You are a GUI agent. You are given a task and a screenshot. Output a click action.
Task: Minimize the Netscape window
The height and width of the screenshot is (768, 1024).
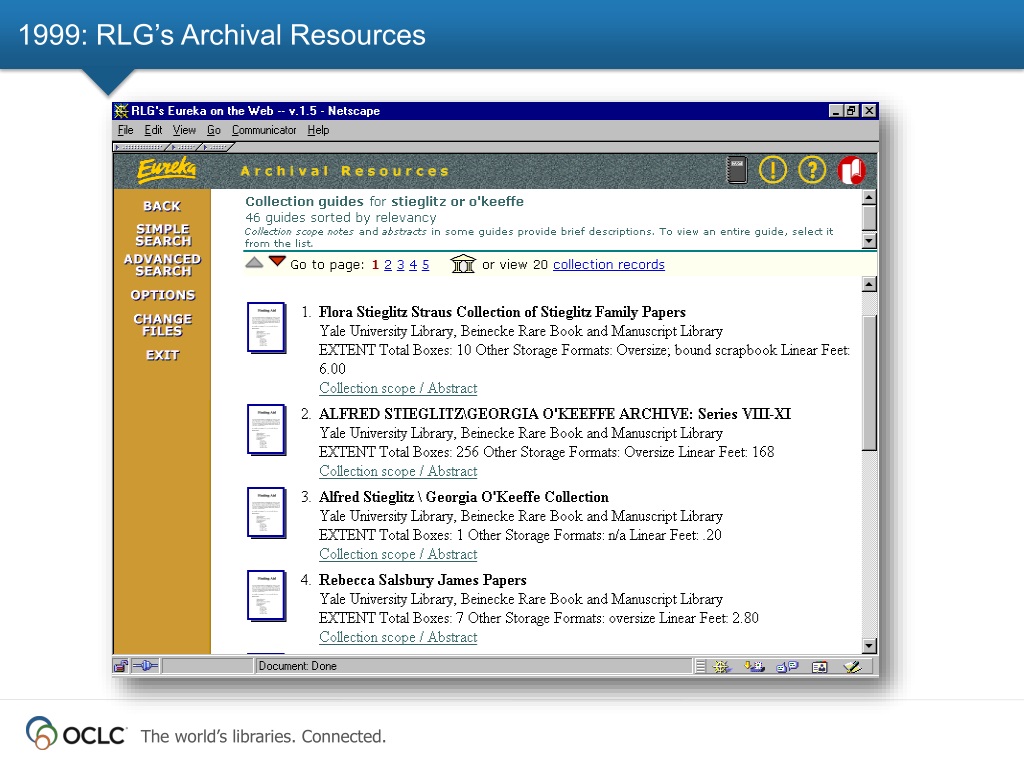(x=836, y=111)
